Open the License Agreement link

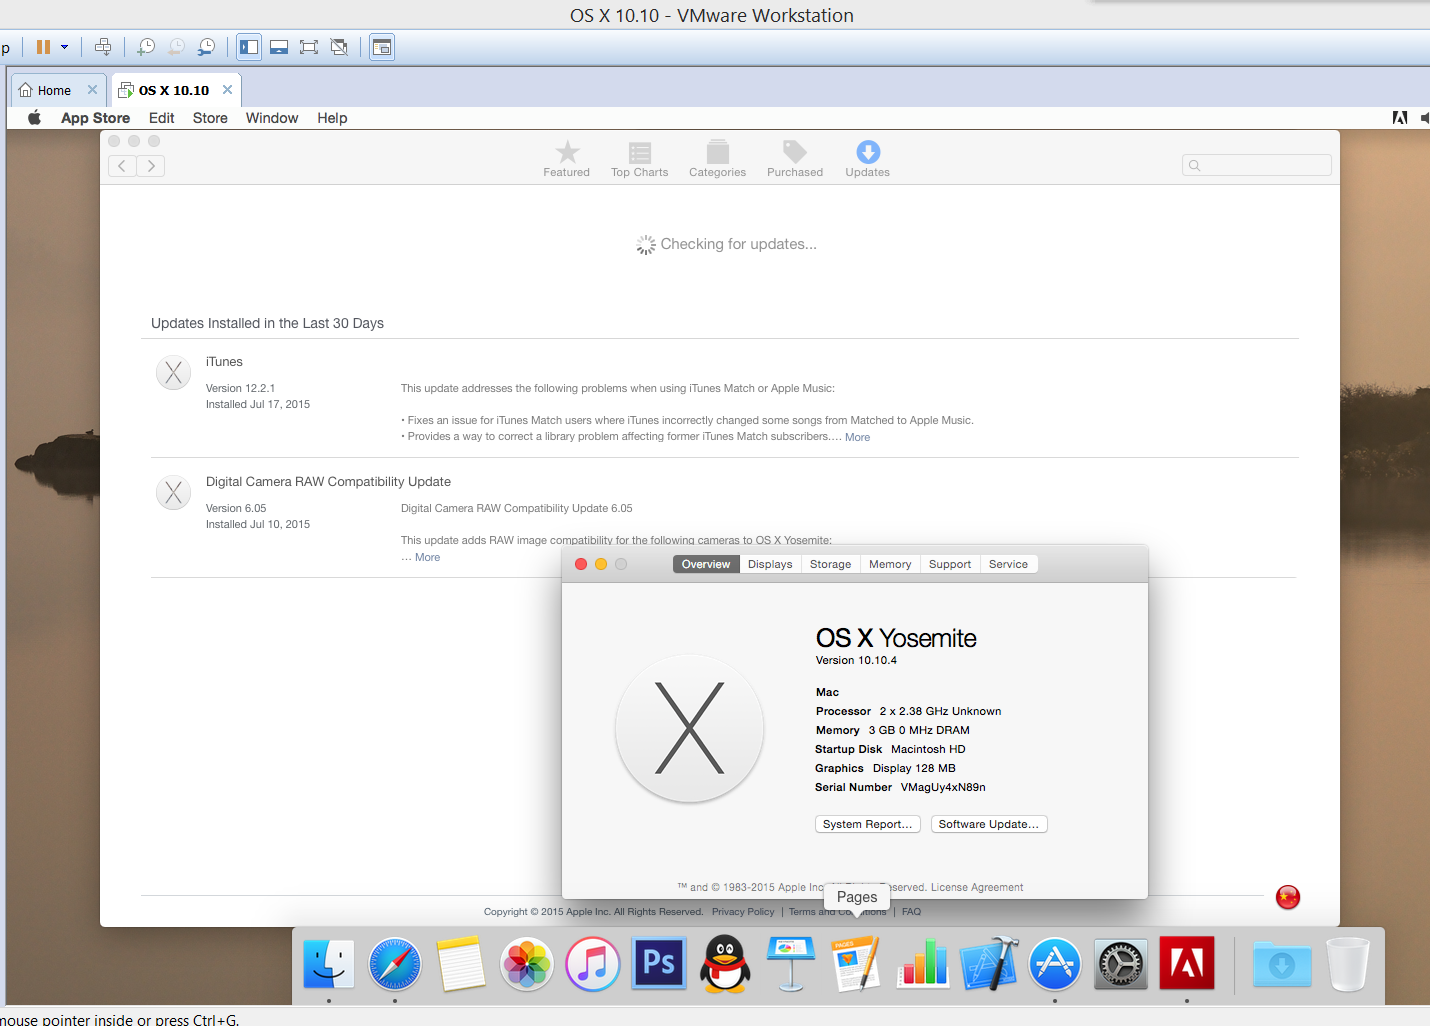pos(977,887)
